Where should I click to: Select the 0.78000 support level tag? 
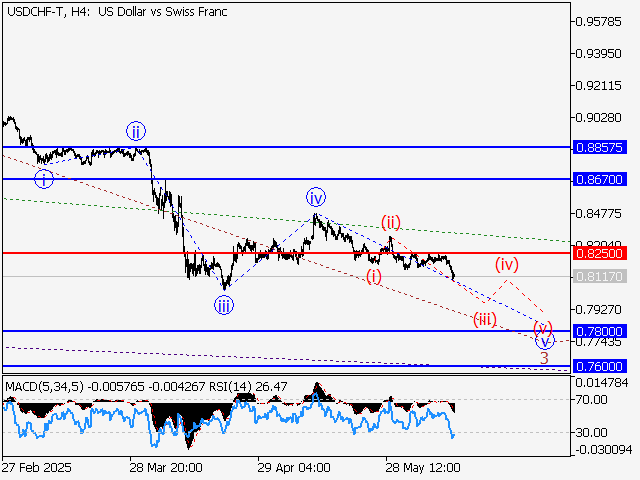click(601, 331)
